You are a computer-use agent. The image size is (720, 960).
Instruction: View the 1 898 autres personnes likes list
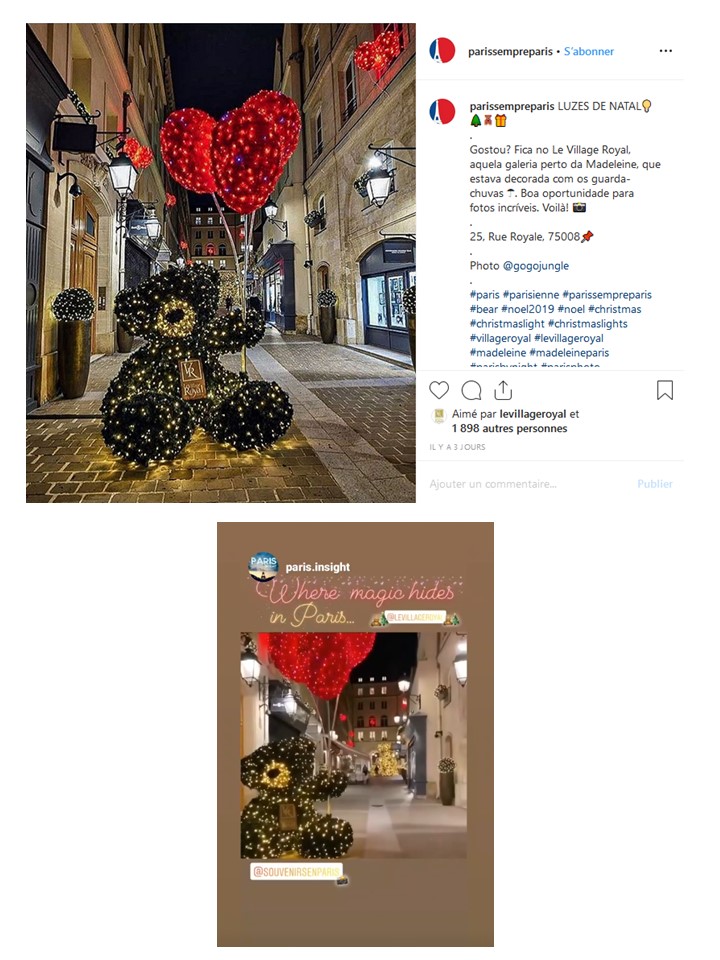click(509, 429)
